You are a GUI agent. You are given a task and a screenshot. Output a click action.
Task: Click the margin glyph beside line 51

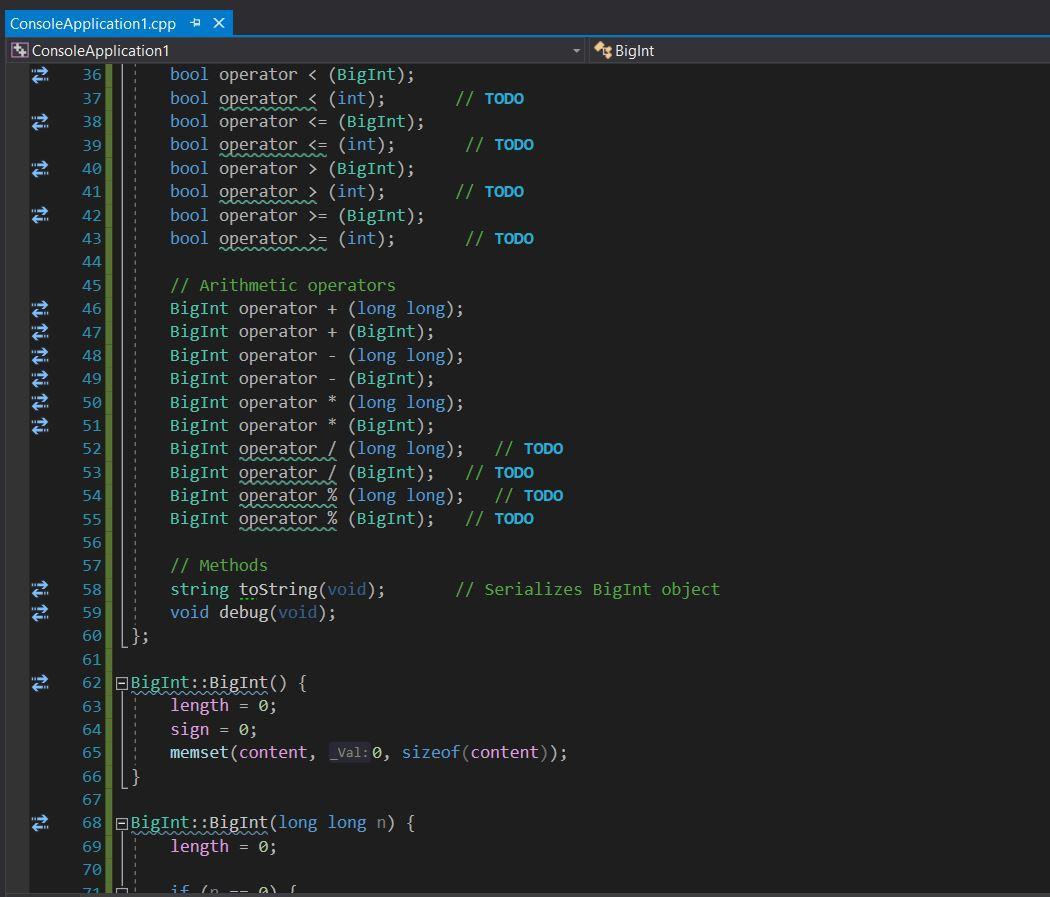click(40, 426)
